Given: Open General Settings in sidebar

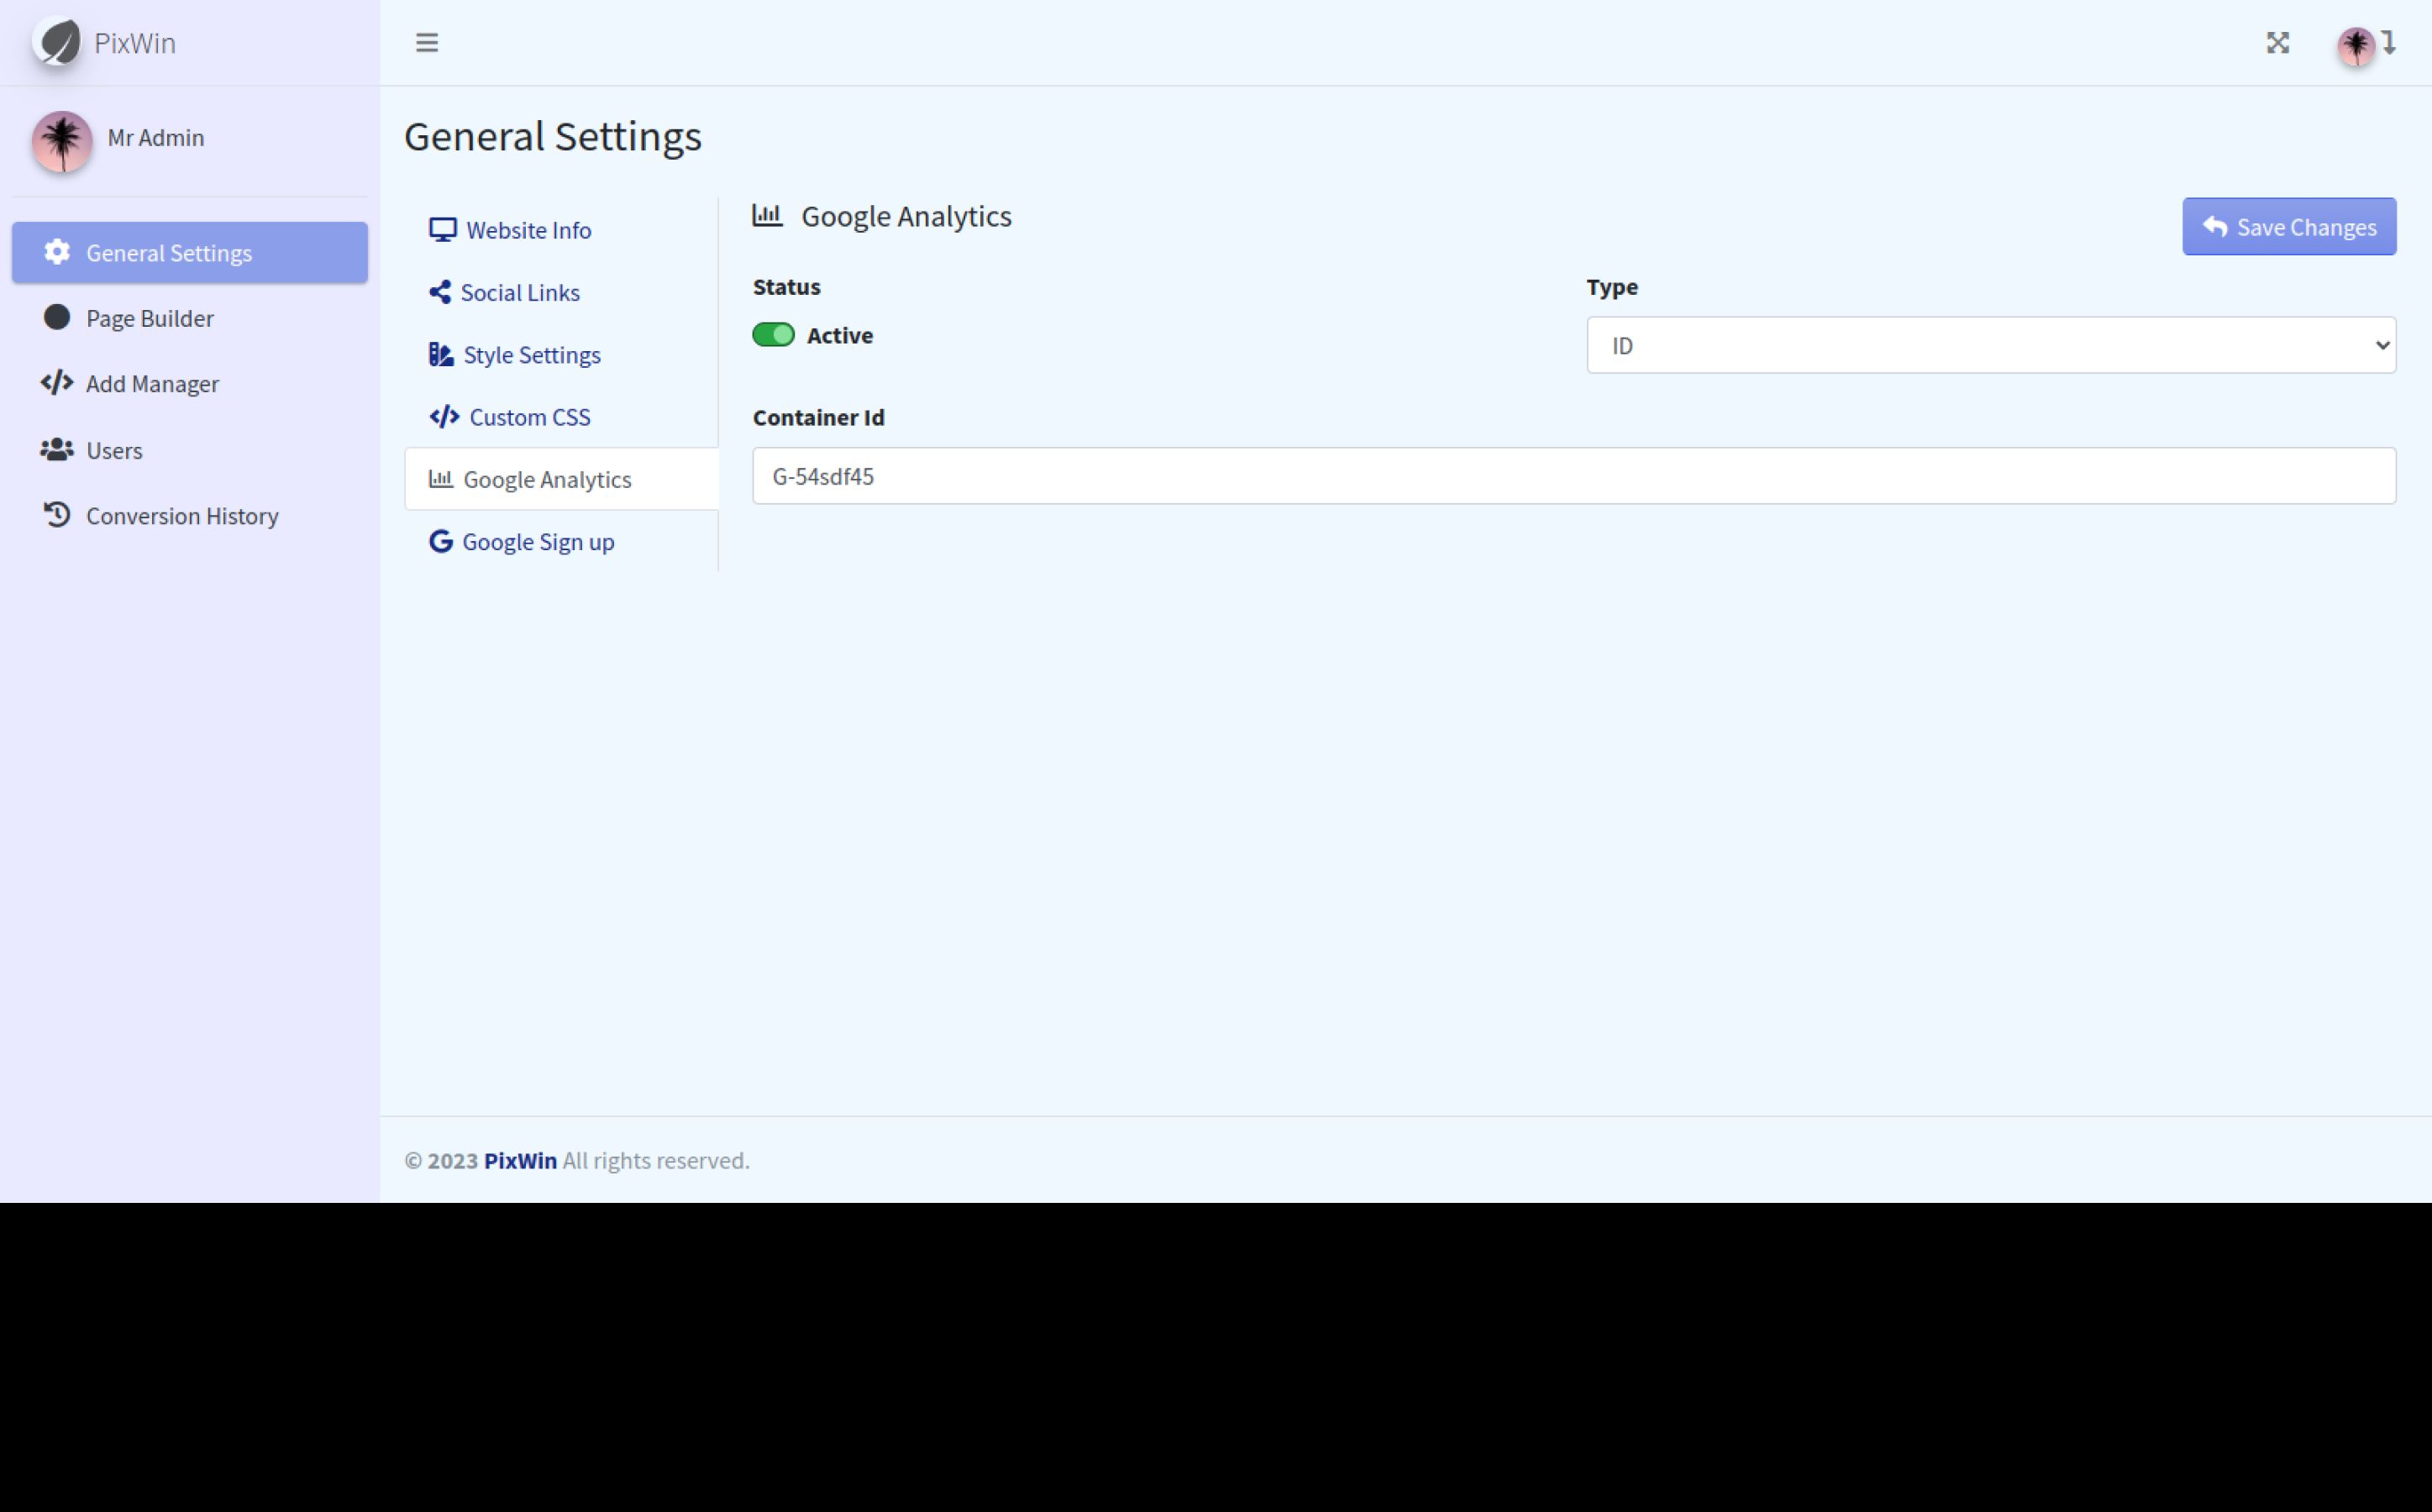Looking at the screenshot, I should click(190, 253).
